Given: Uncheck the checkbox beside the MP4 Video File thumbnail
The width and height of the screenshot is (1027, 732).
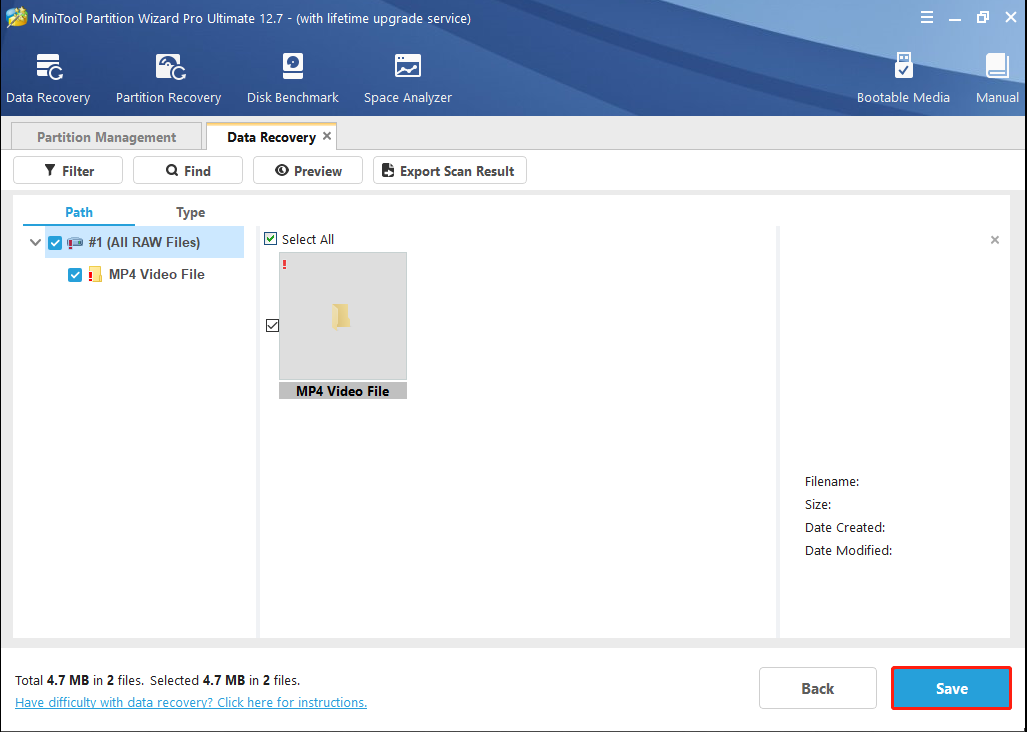Looking at the screenshot, I should [272, 325].
